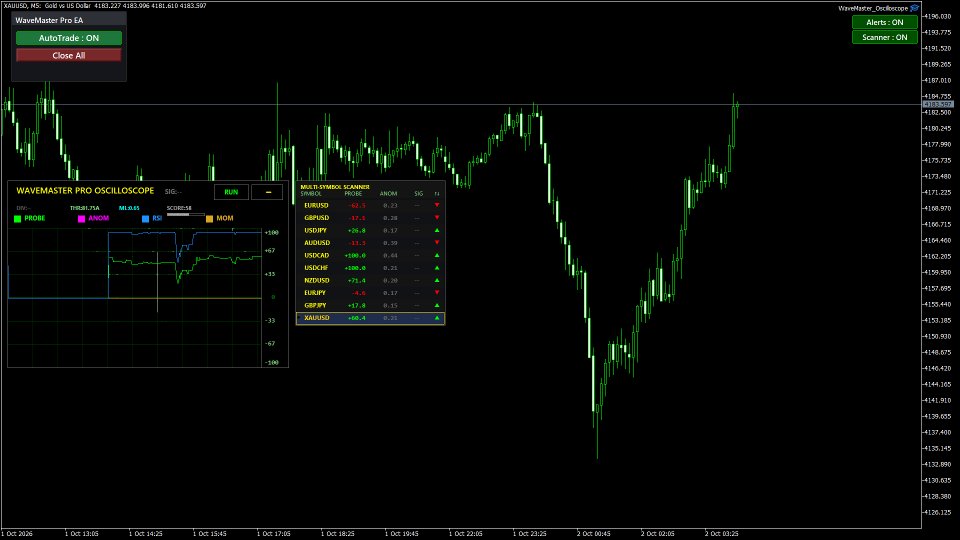Click the 0.39 ANOM value for AUDUSD
The width and height of the screenshot is (960, 540).
point(390,243)
